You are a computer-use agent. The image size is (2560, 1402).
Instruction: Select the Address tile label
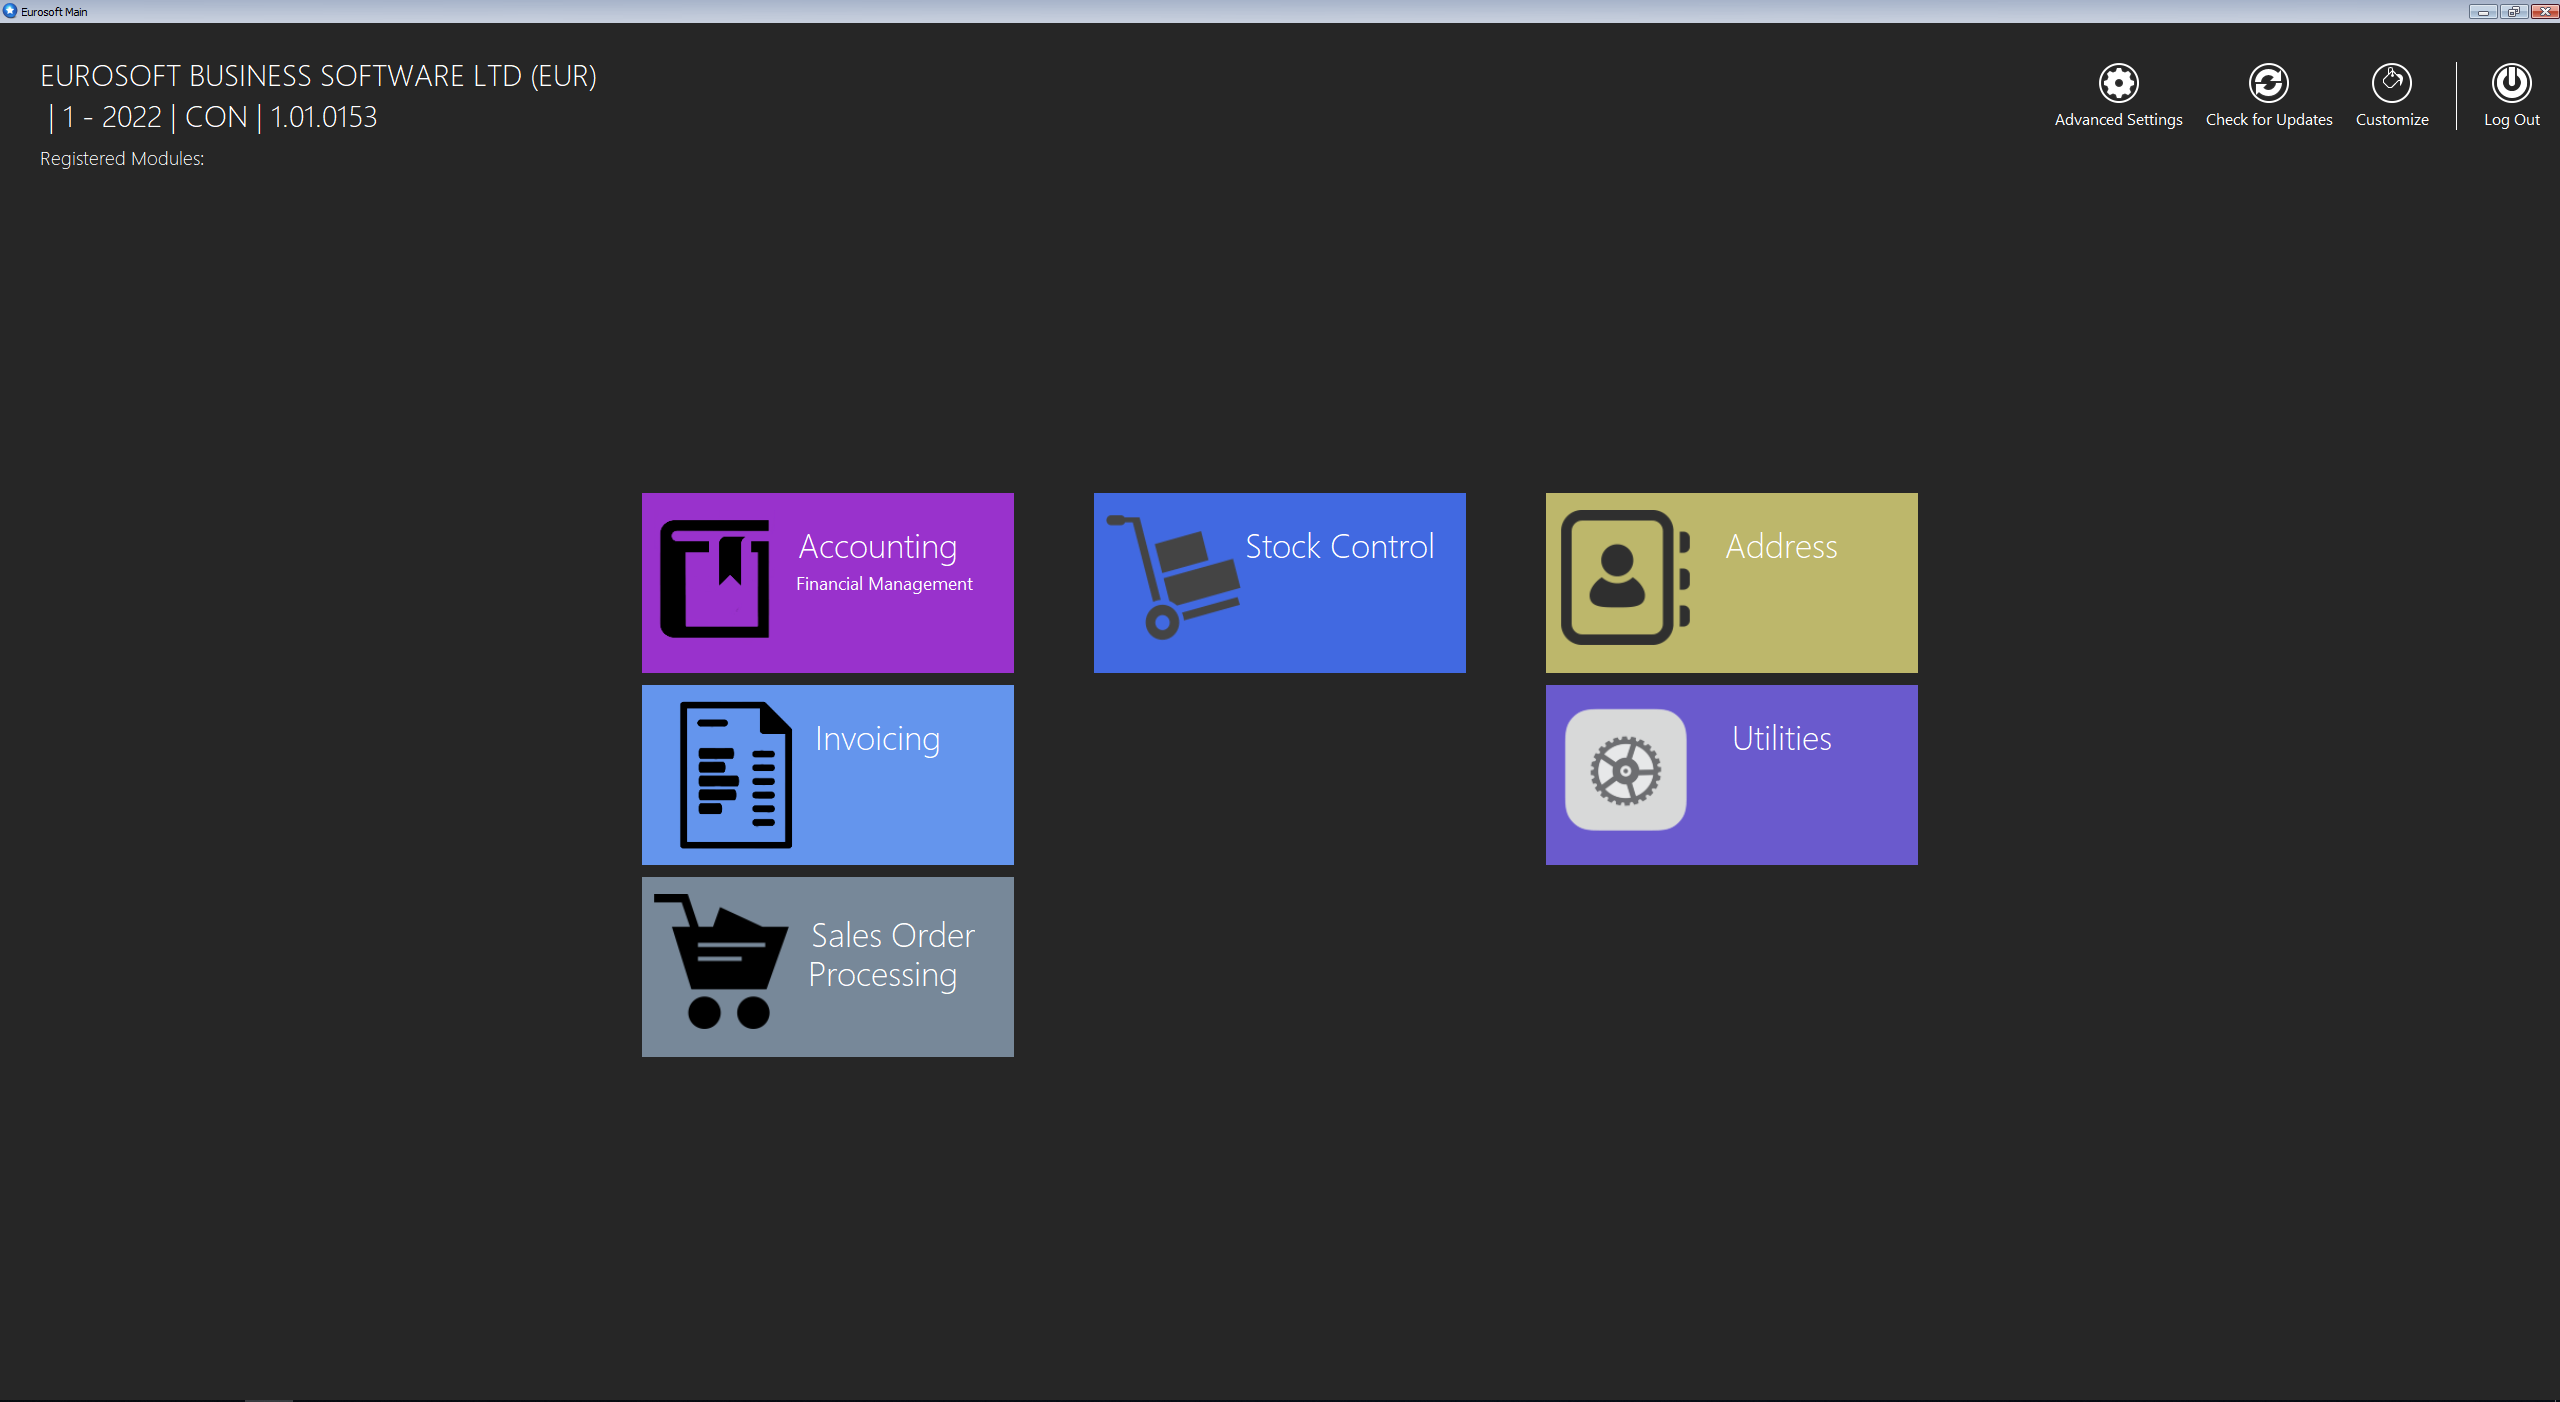[1781, 547]
